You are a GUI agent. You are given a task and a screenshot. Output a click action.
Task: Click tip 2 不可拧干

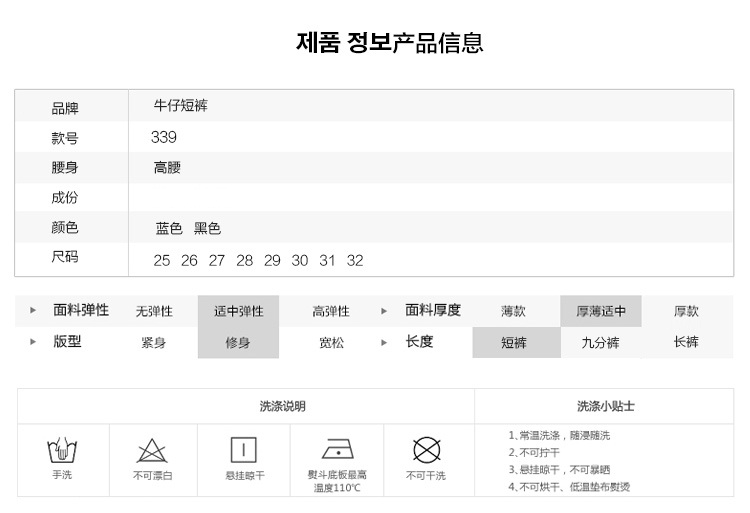[534, 453]
